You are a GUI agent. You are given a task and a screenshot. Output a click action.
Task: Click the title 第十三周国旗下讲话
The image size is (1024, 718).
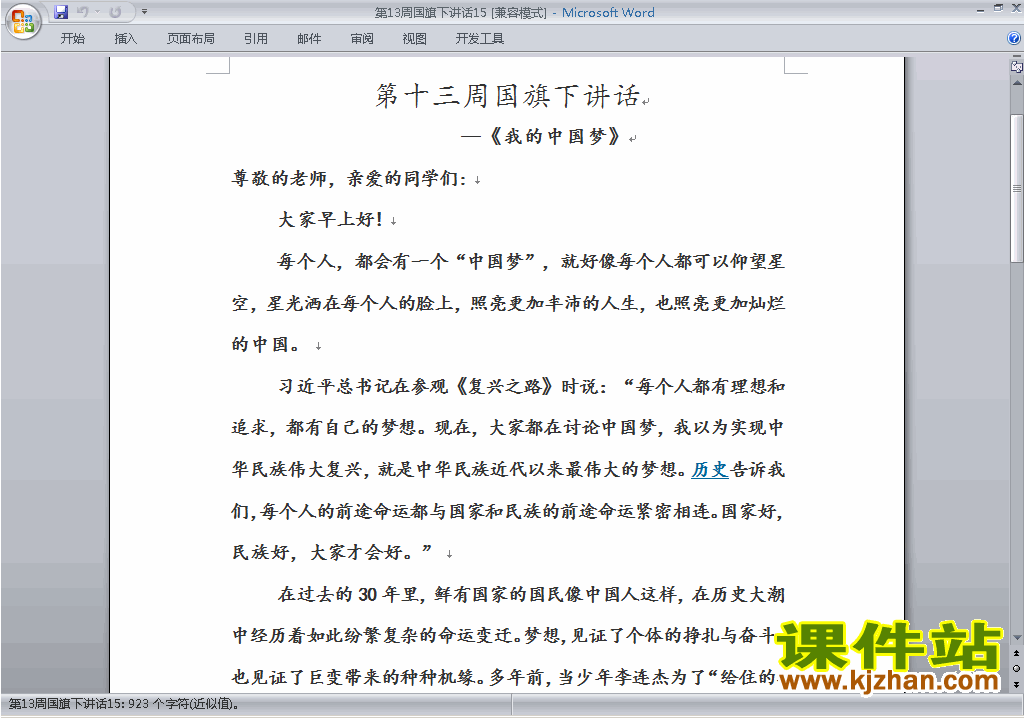(507, 96)
